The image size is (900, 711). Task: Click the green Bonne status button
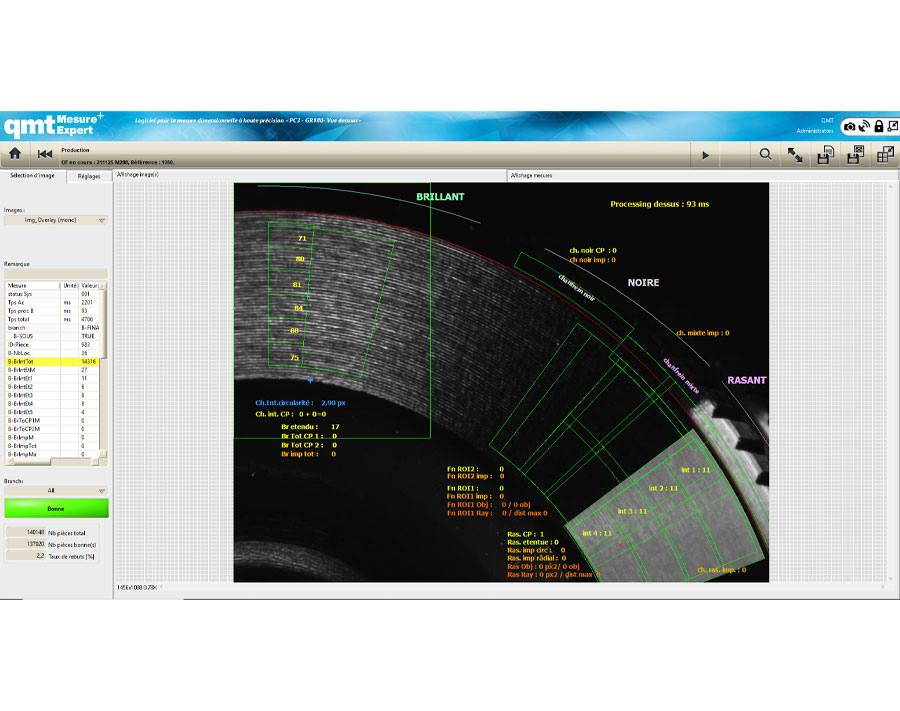pyautogui.click(x=56, y=508)
